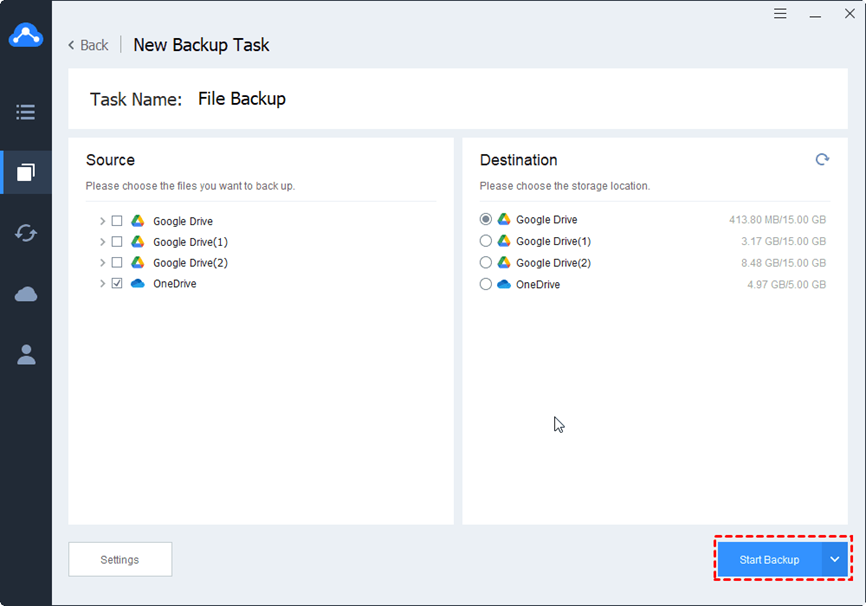Select Google Drive destination radio button
866x606 pixels.
click(485, 219)
